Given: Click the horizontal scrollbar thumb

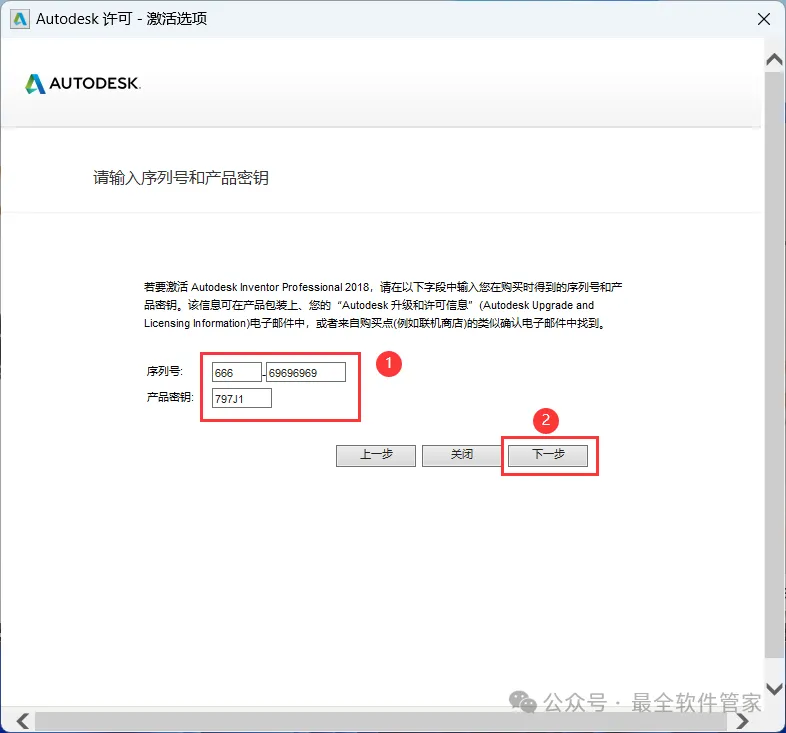Looking at the screenshot, I should [381, 721].
